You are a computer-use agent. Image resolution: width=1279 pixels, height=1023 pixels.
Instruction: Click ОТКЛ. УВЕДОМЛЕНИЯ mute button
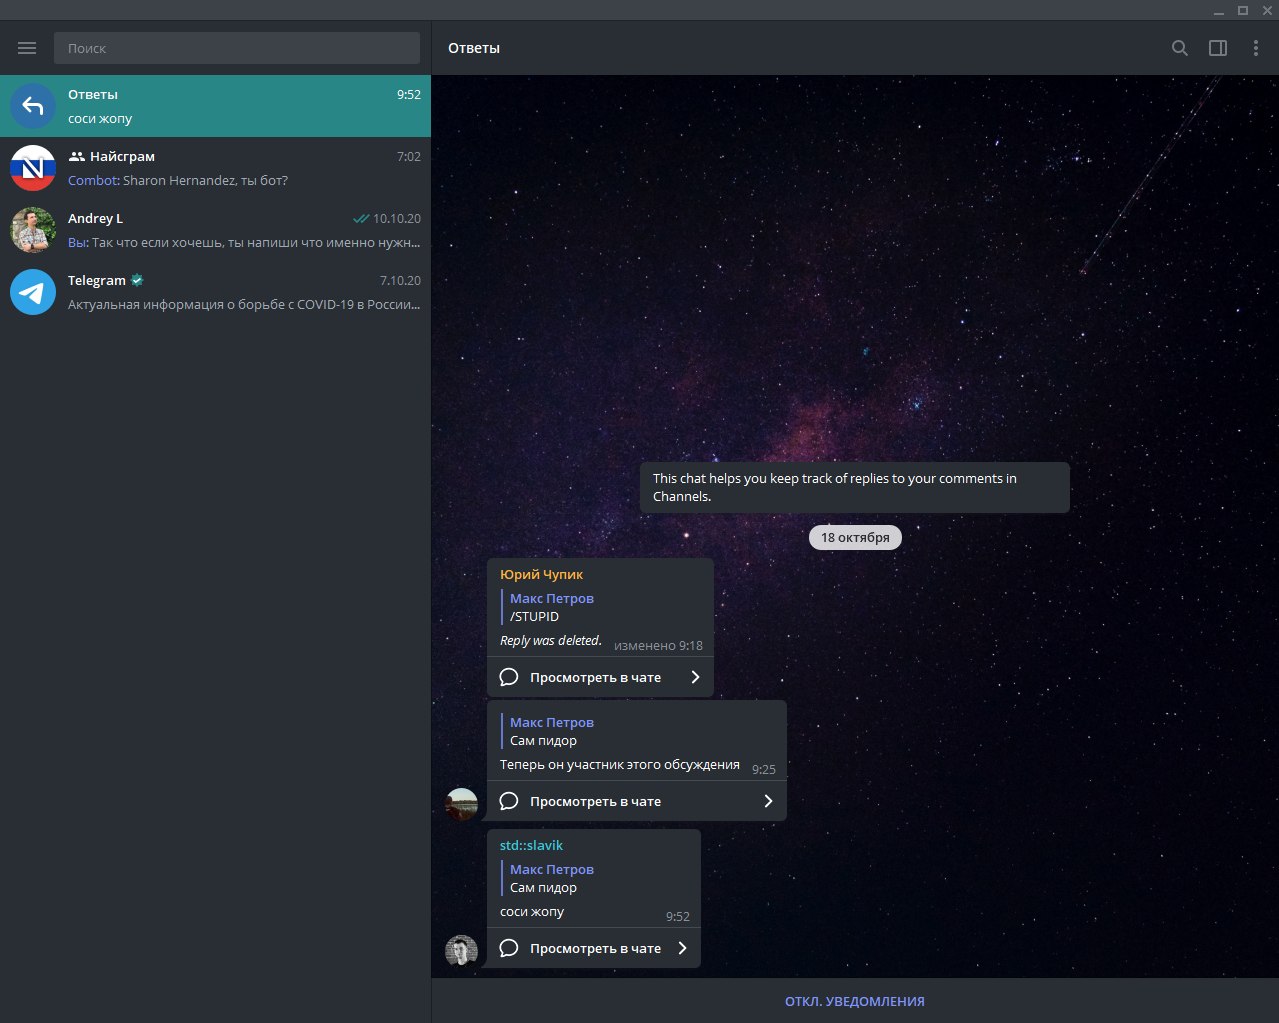pyautogui.click(x=855, y=1001)
